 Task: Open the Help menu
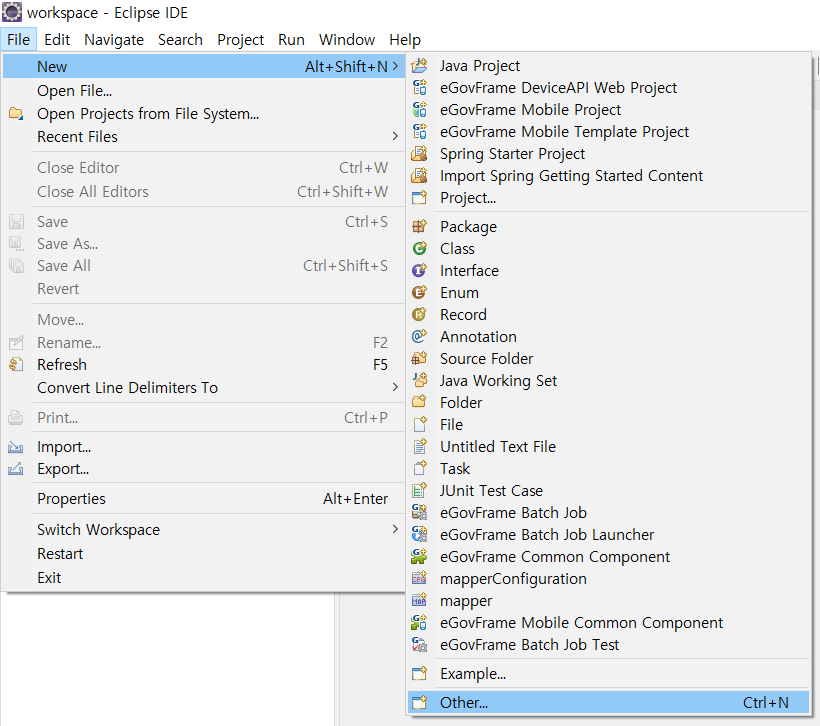coord(405,40)
